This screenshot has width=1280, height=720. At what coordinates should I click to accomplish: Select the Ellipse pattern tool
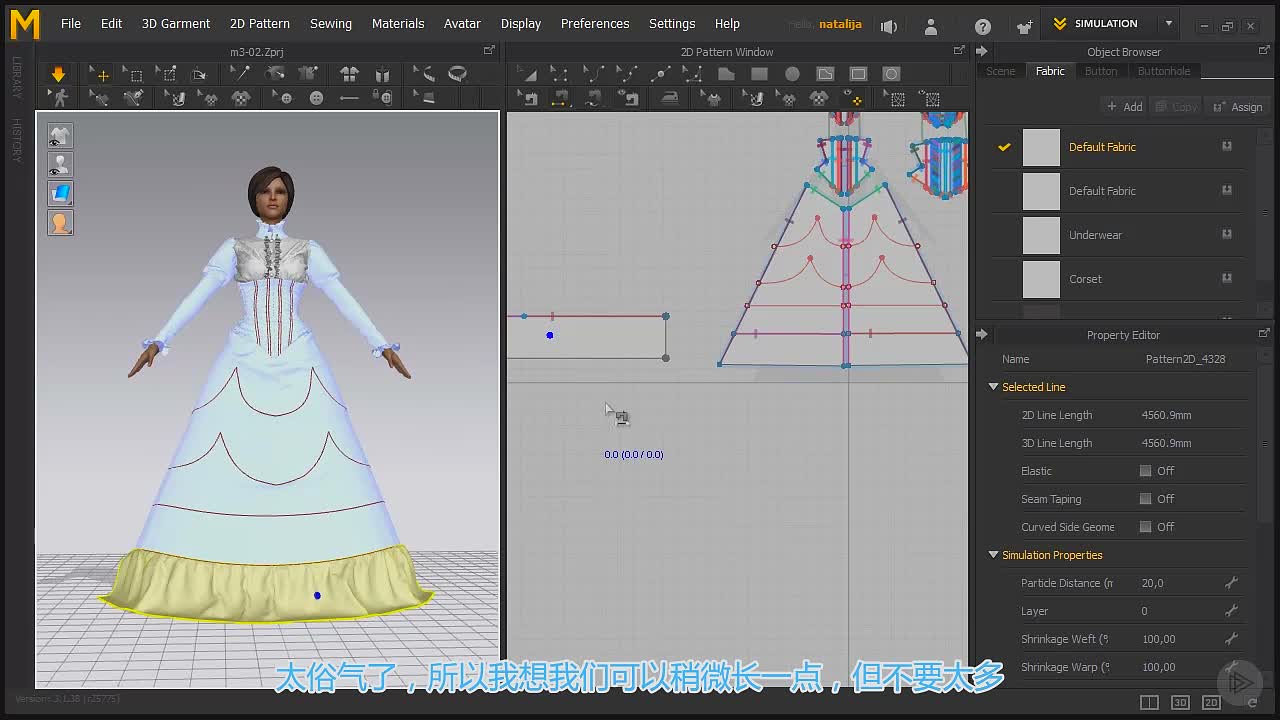point(792,74)
